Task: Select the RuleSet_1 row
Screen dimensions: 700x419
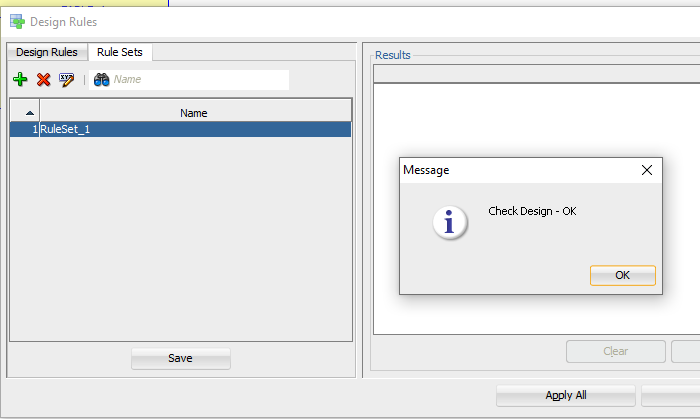Action: 194,129
